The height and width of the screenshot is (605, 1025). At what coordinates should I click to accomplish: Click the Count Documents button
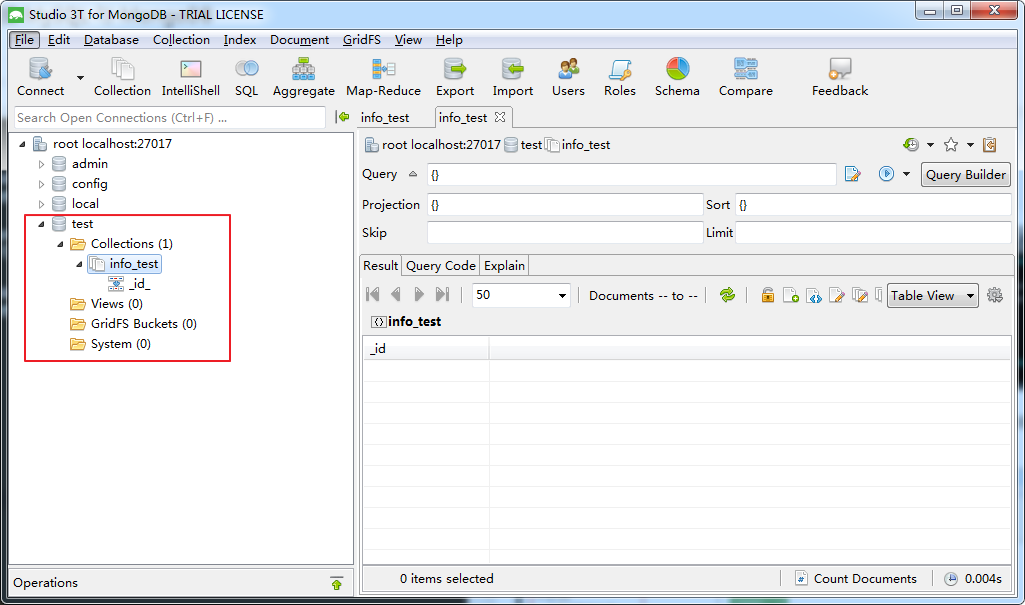[x=856, y=578]
